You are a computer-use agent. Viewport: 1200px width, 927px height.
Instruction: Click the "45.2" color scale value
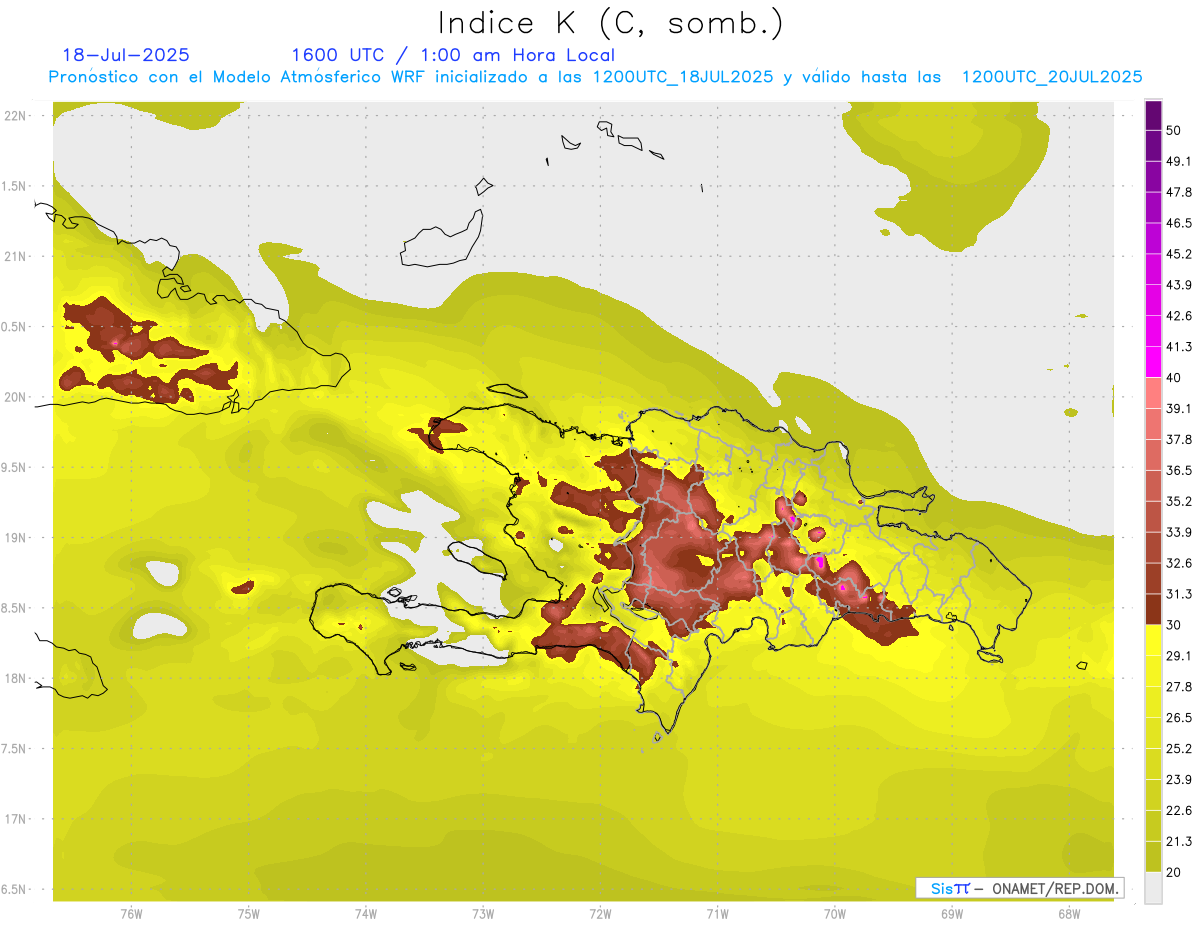click(x=1179, y=254)
